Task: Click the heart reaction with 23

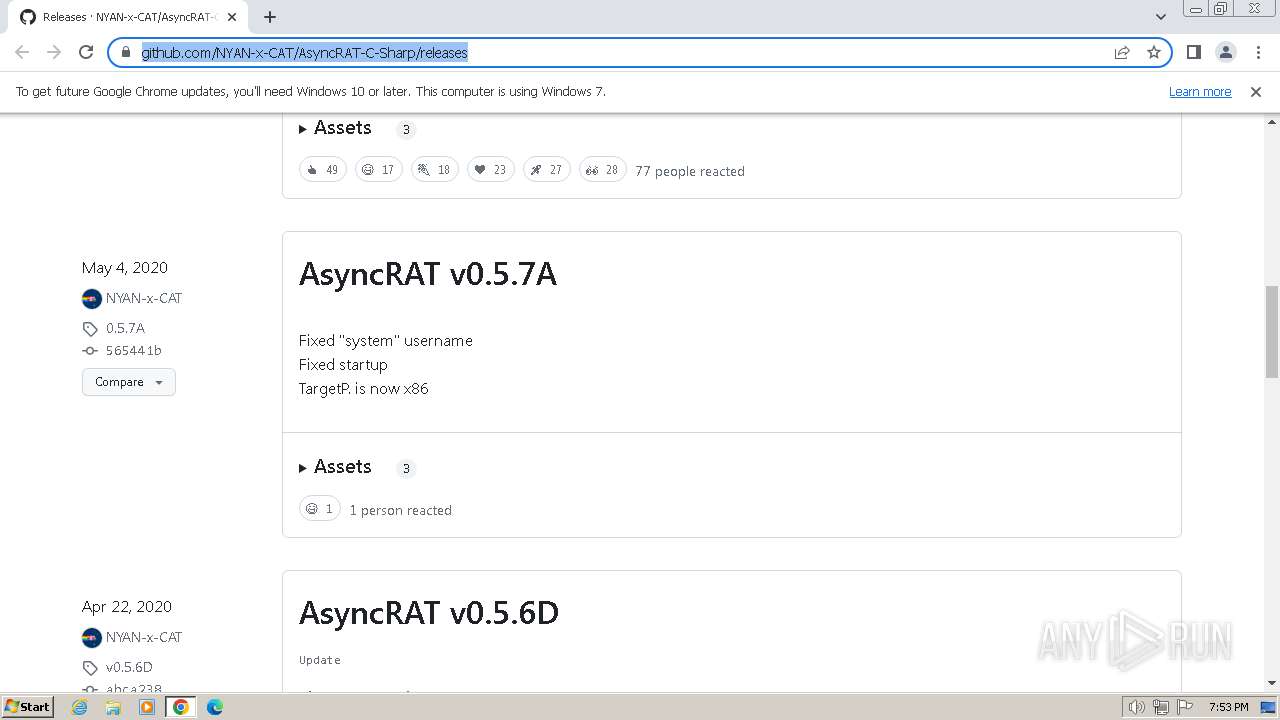Action: (491, 170)
